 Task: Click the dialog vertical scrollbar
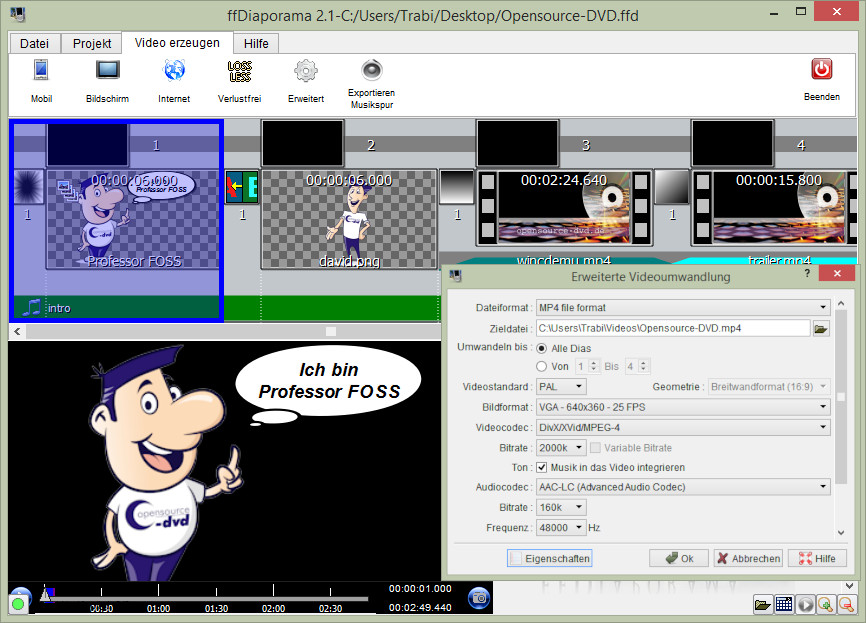click(841, 397)
